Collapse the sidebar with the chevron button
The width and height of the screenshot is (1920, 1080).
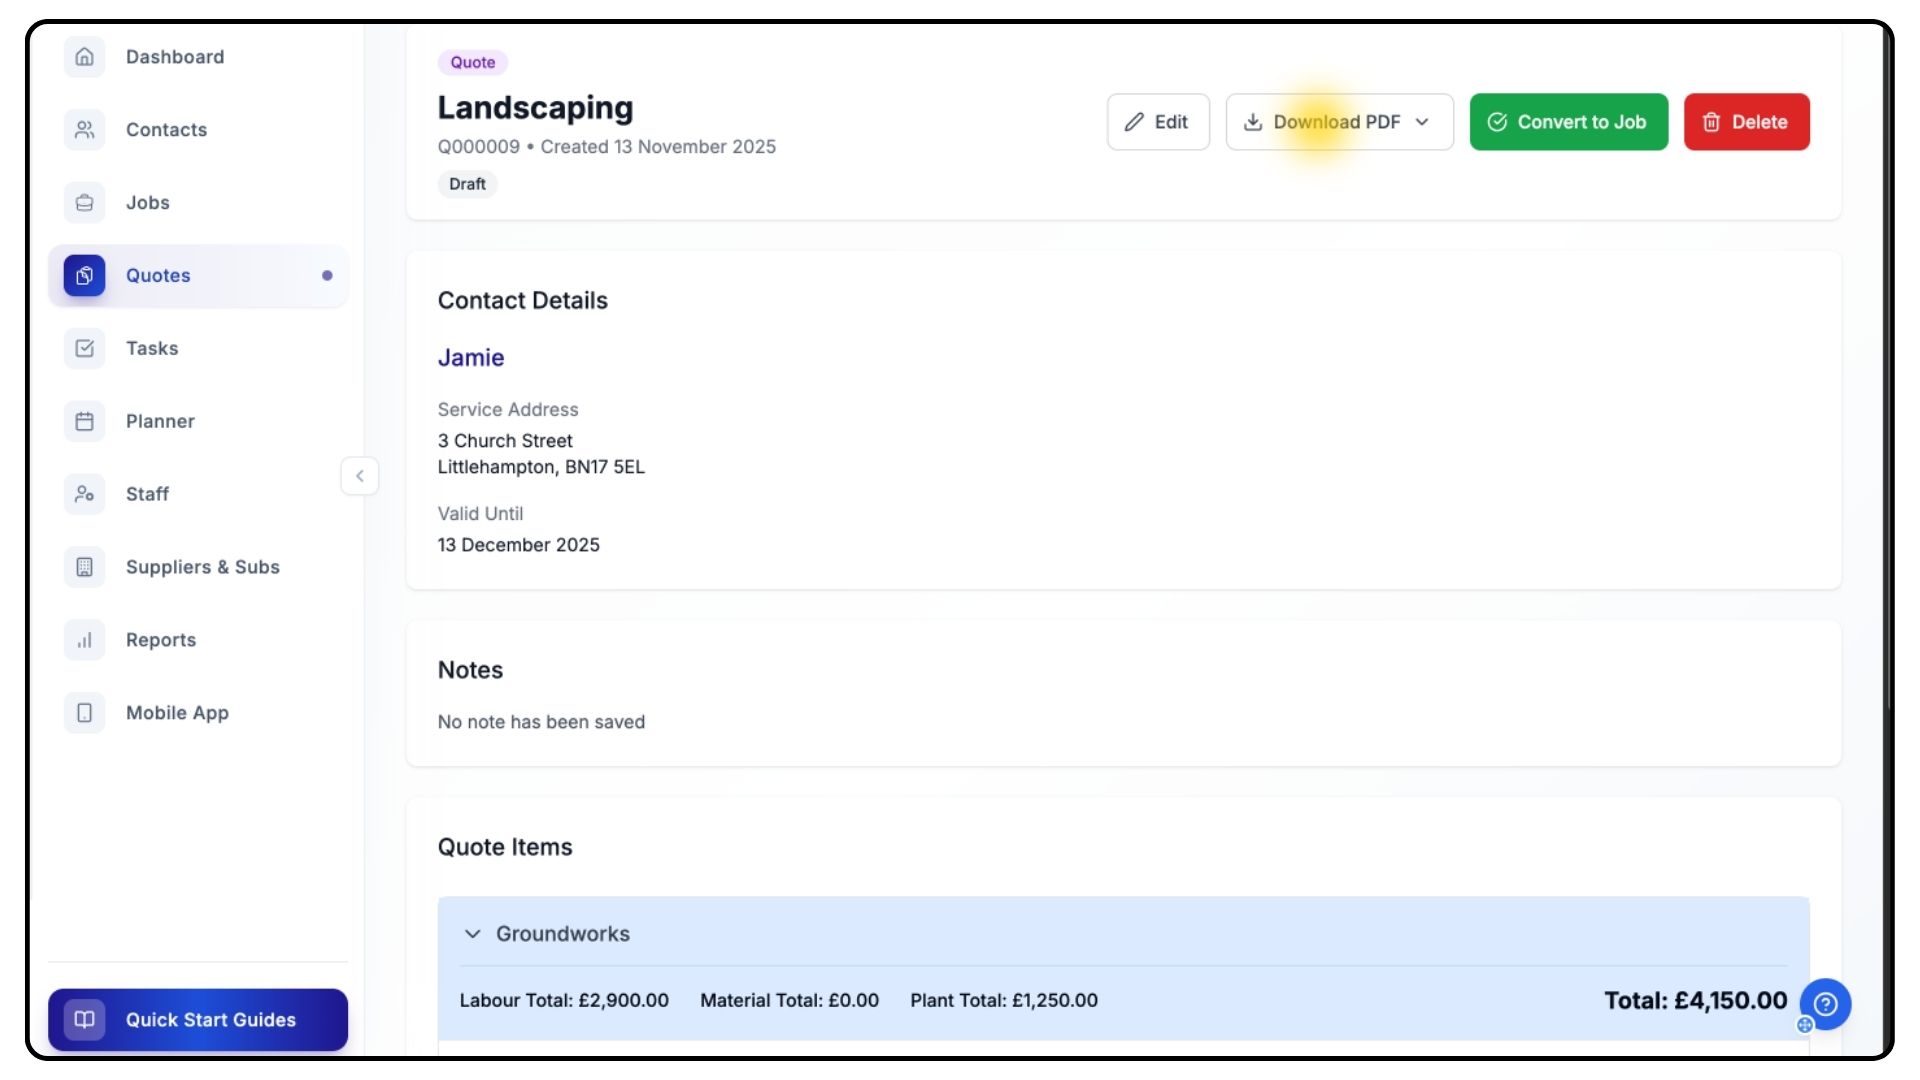tap(360, 476)
